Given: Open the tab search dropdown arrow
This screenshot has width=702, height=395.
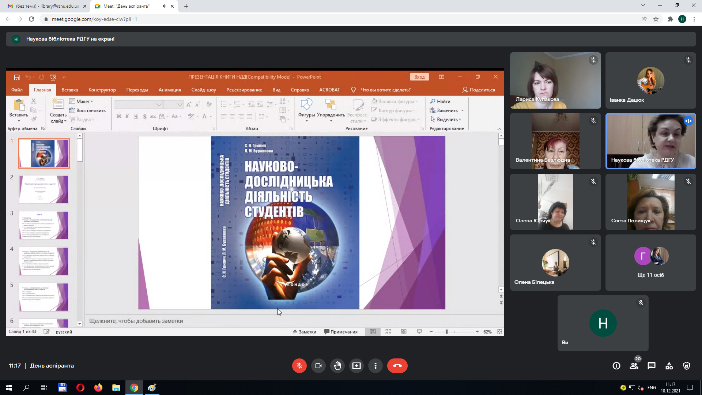Looking at the screenshot, I should 643,5.
